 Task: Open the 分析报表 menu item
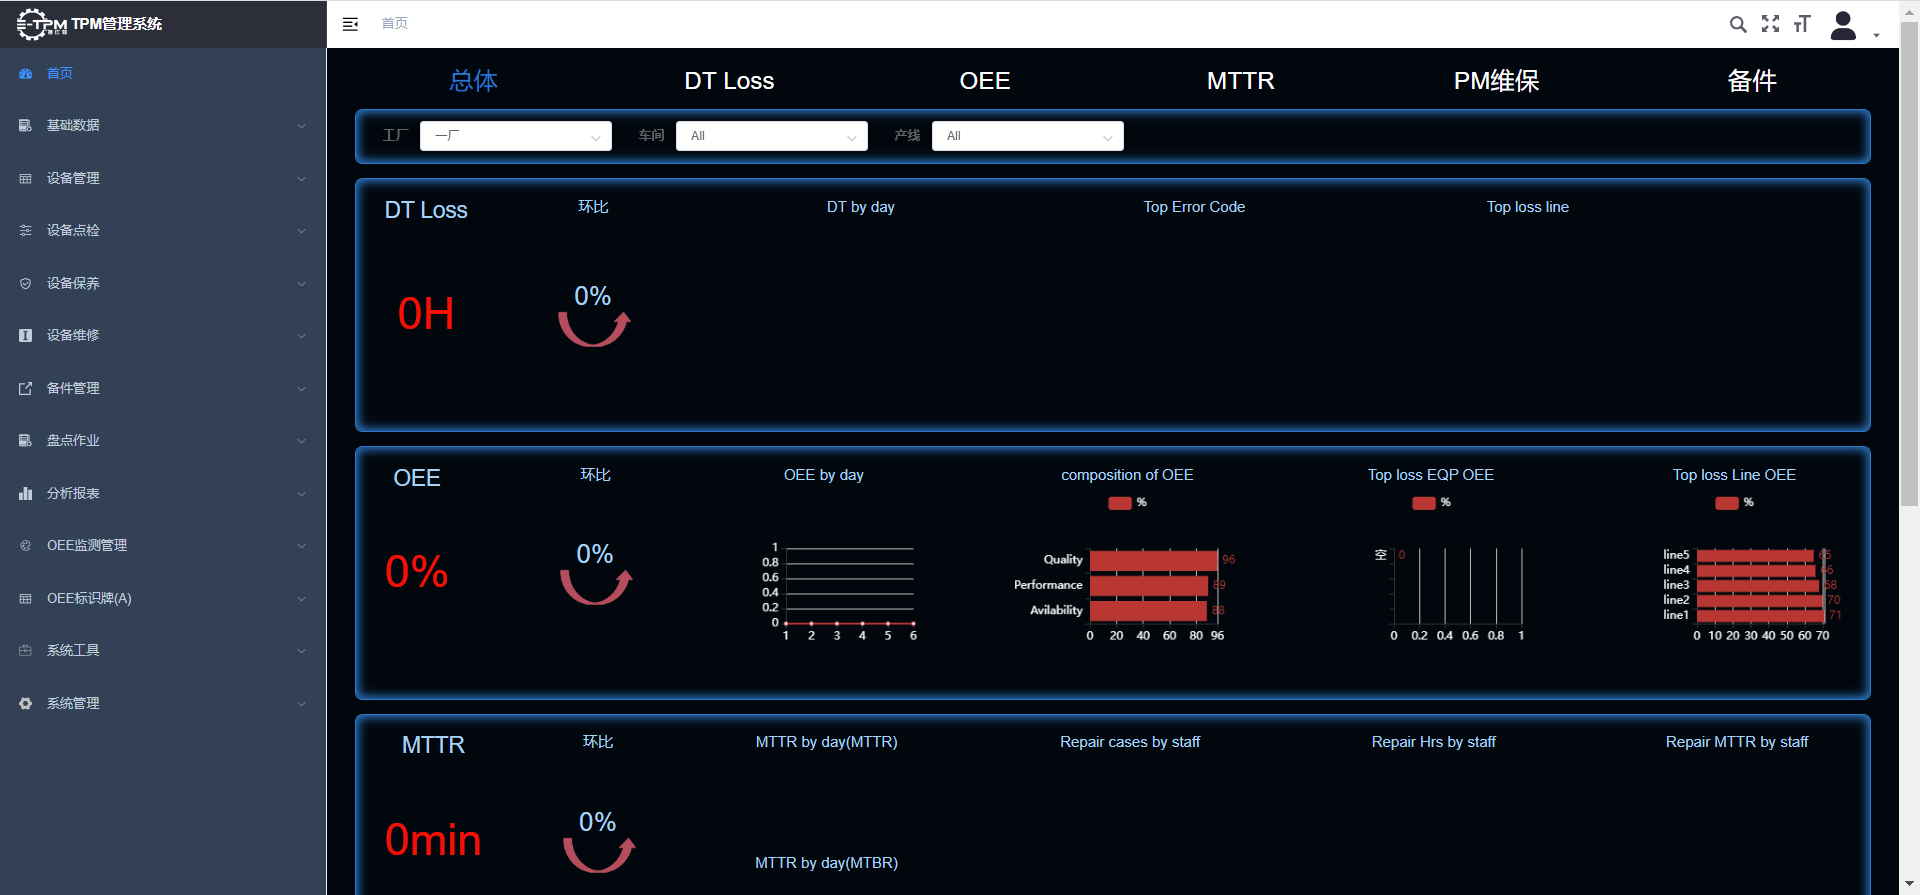coord(163,493)
